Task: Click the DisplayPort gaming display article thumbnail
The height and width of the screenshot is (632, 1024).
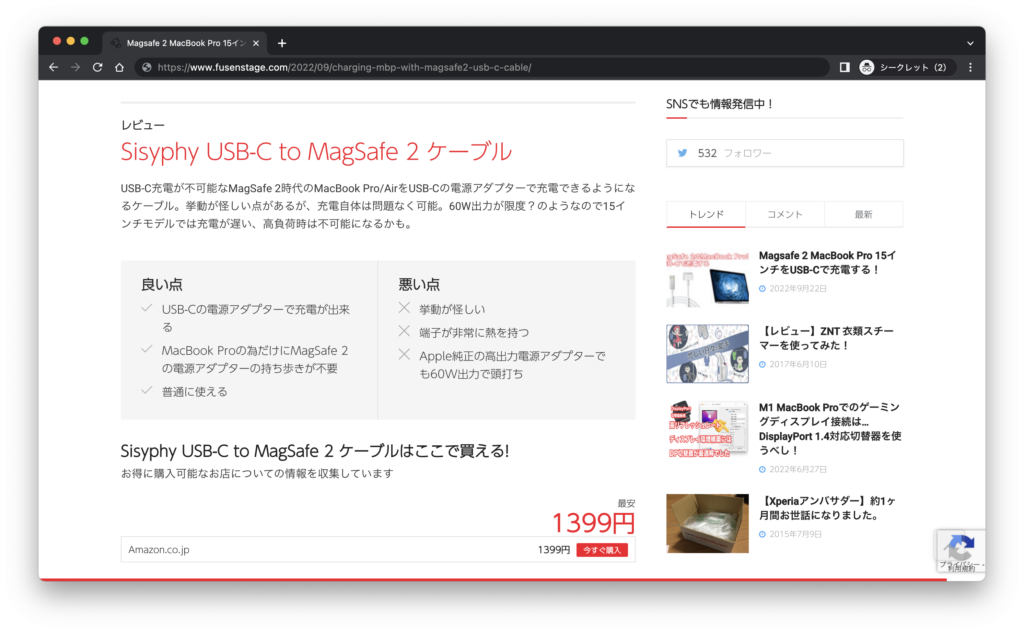Action: 707,430
